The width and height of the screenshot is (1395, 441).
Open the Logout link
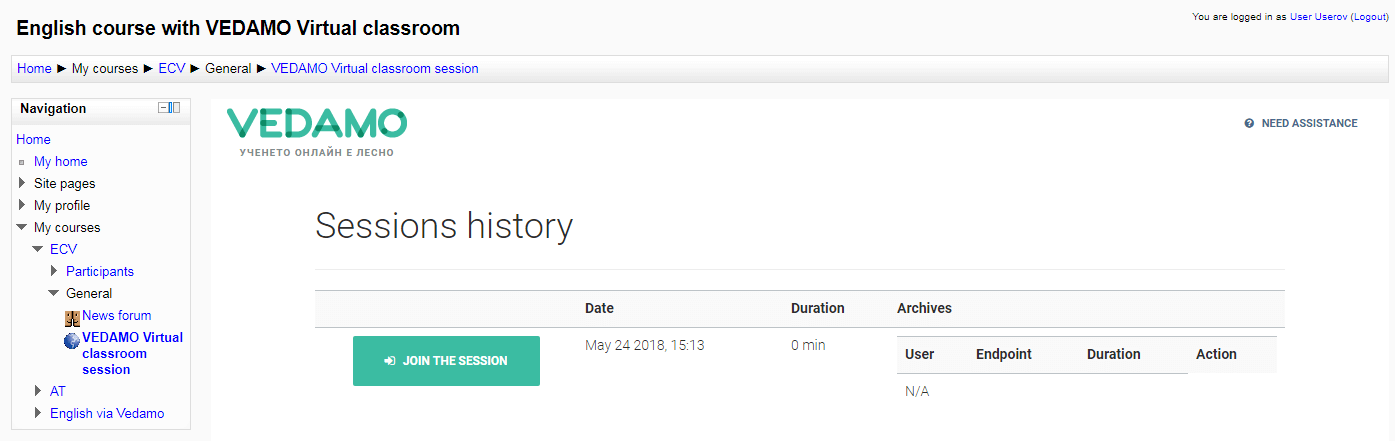[1369, 17]
